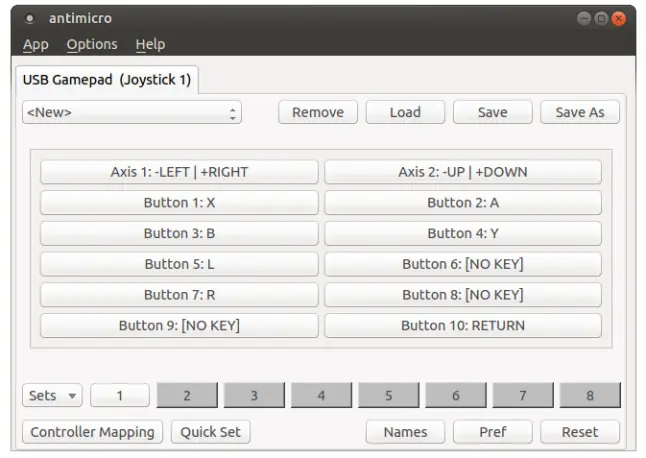Viewport: 646px width, 458px height.
Task: Edit the Button 5: L mapping
Action: [179, 264]
